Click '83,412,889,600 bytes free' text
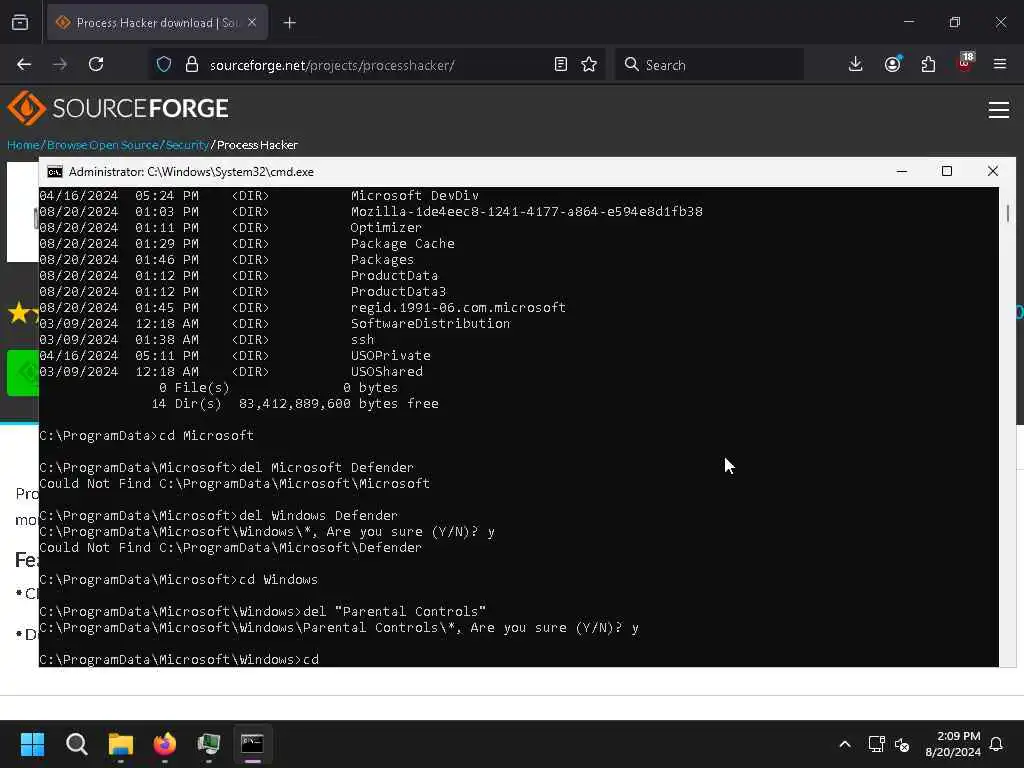1024x768 pixels. (339, 404)
